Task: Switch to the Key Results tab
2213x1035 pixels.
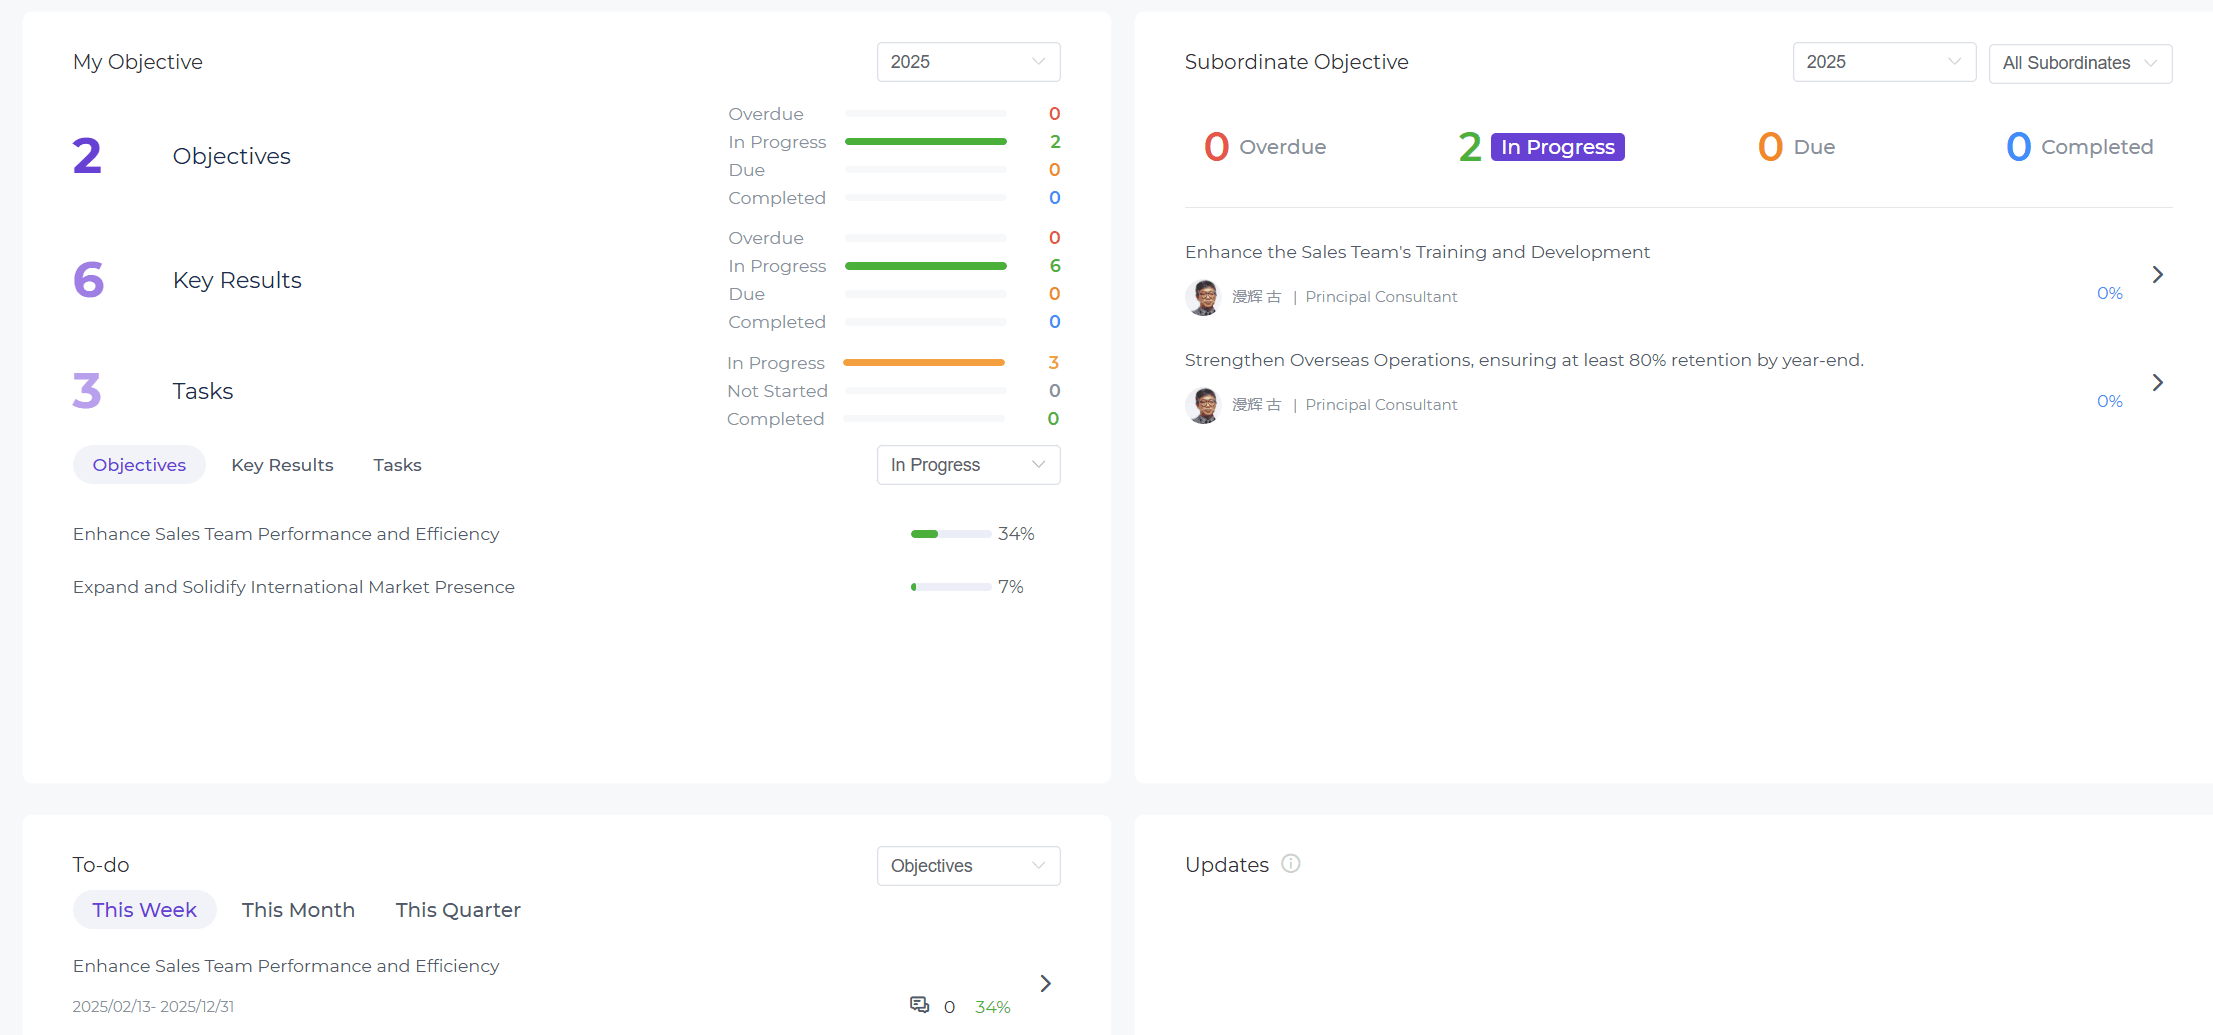Action: pos(282,465)
